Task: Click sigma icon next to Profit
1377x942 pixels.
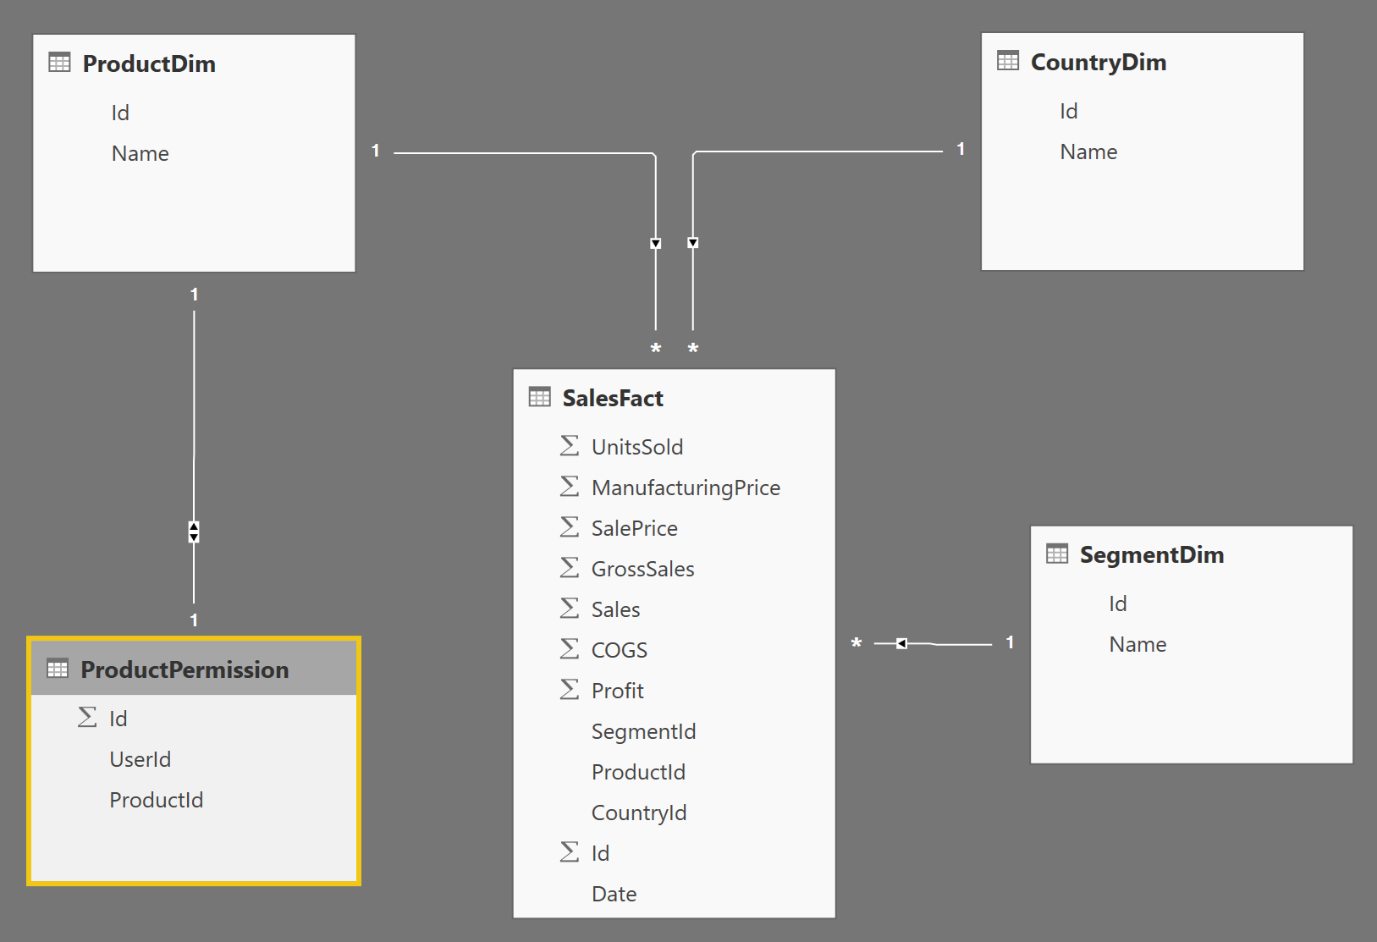Action: (569, 689)
